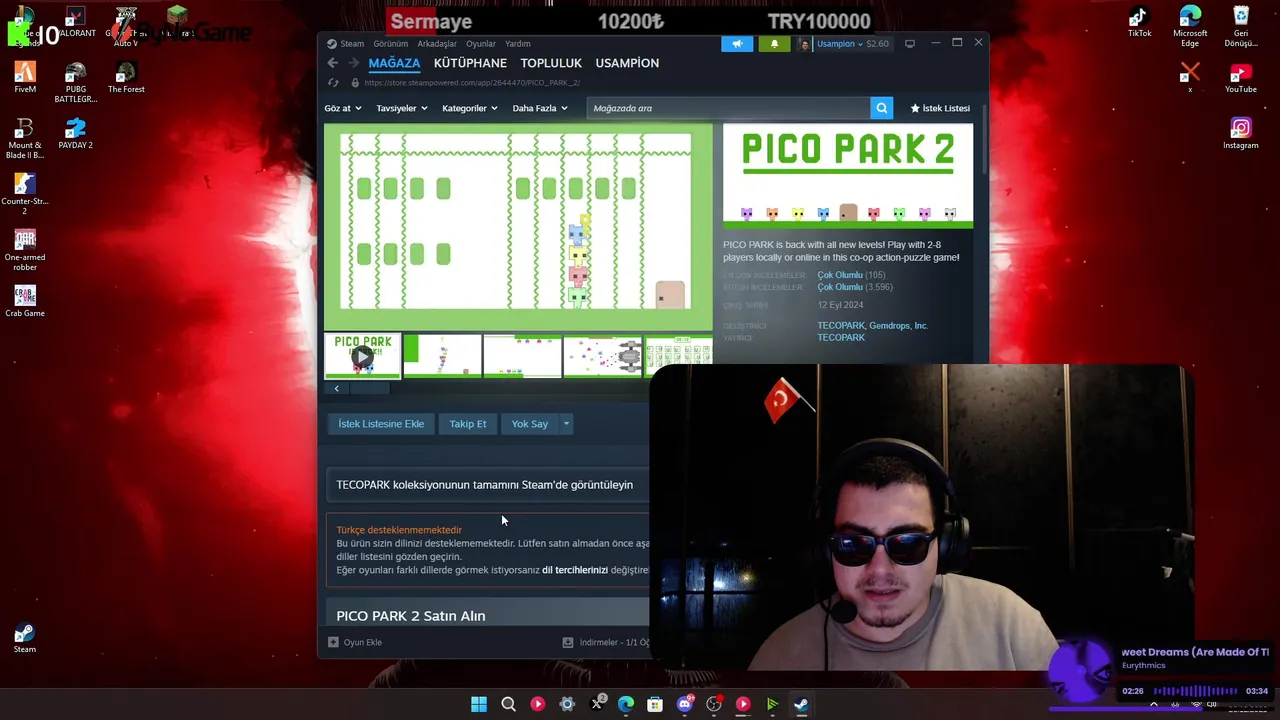Open İndirmeler downloads status
The image size is (1280, 720).
tap(608, 642)
